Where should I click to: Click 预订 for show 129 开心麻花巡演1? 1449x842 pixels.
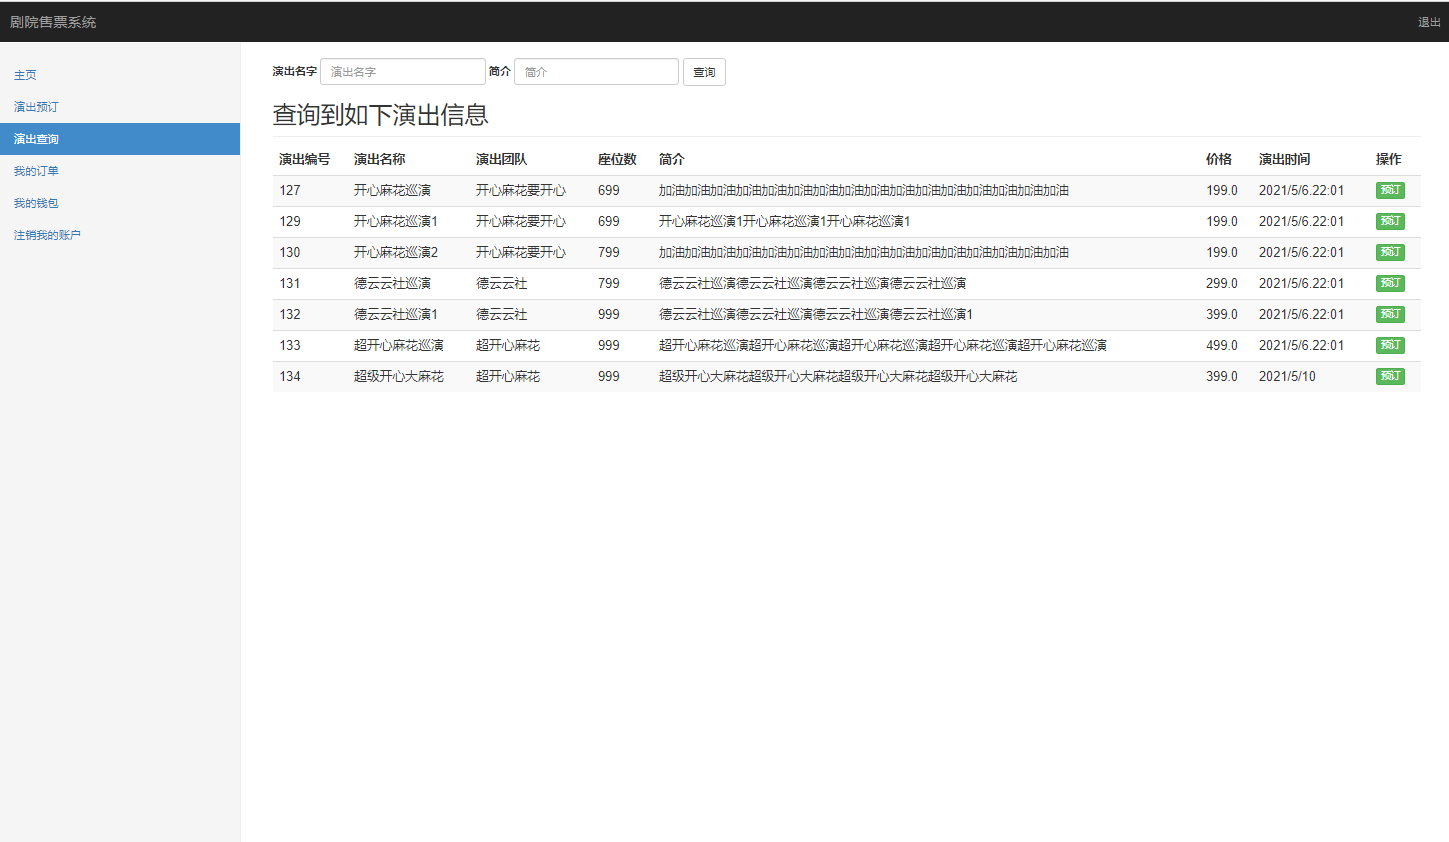point(1390,221)
